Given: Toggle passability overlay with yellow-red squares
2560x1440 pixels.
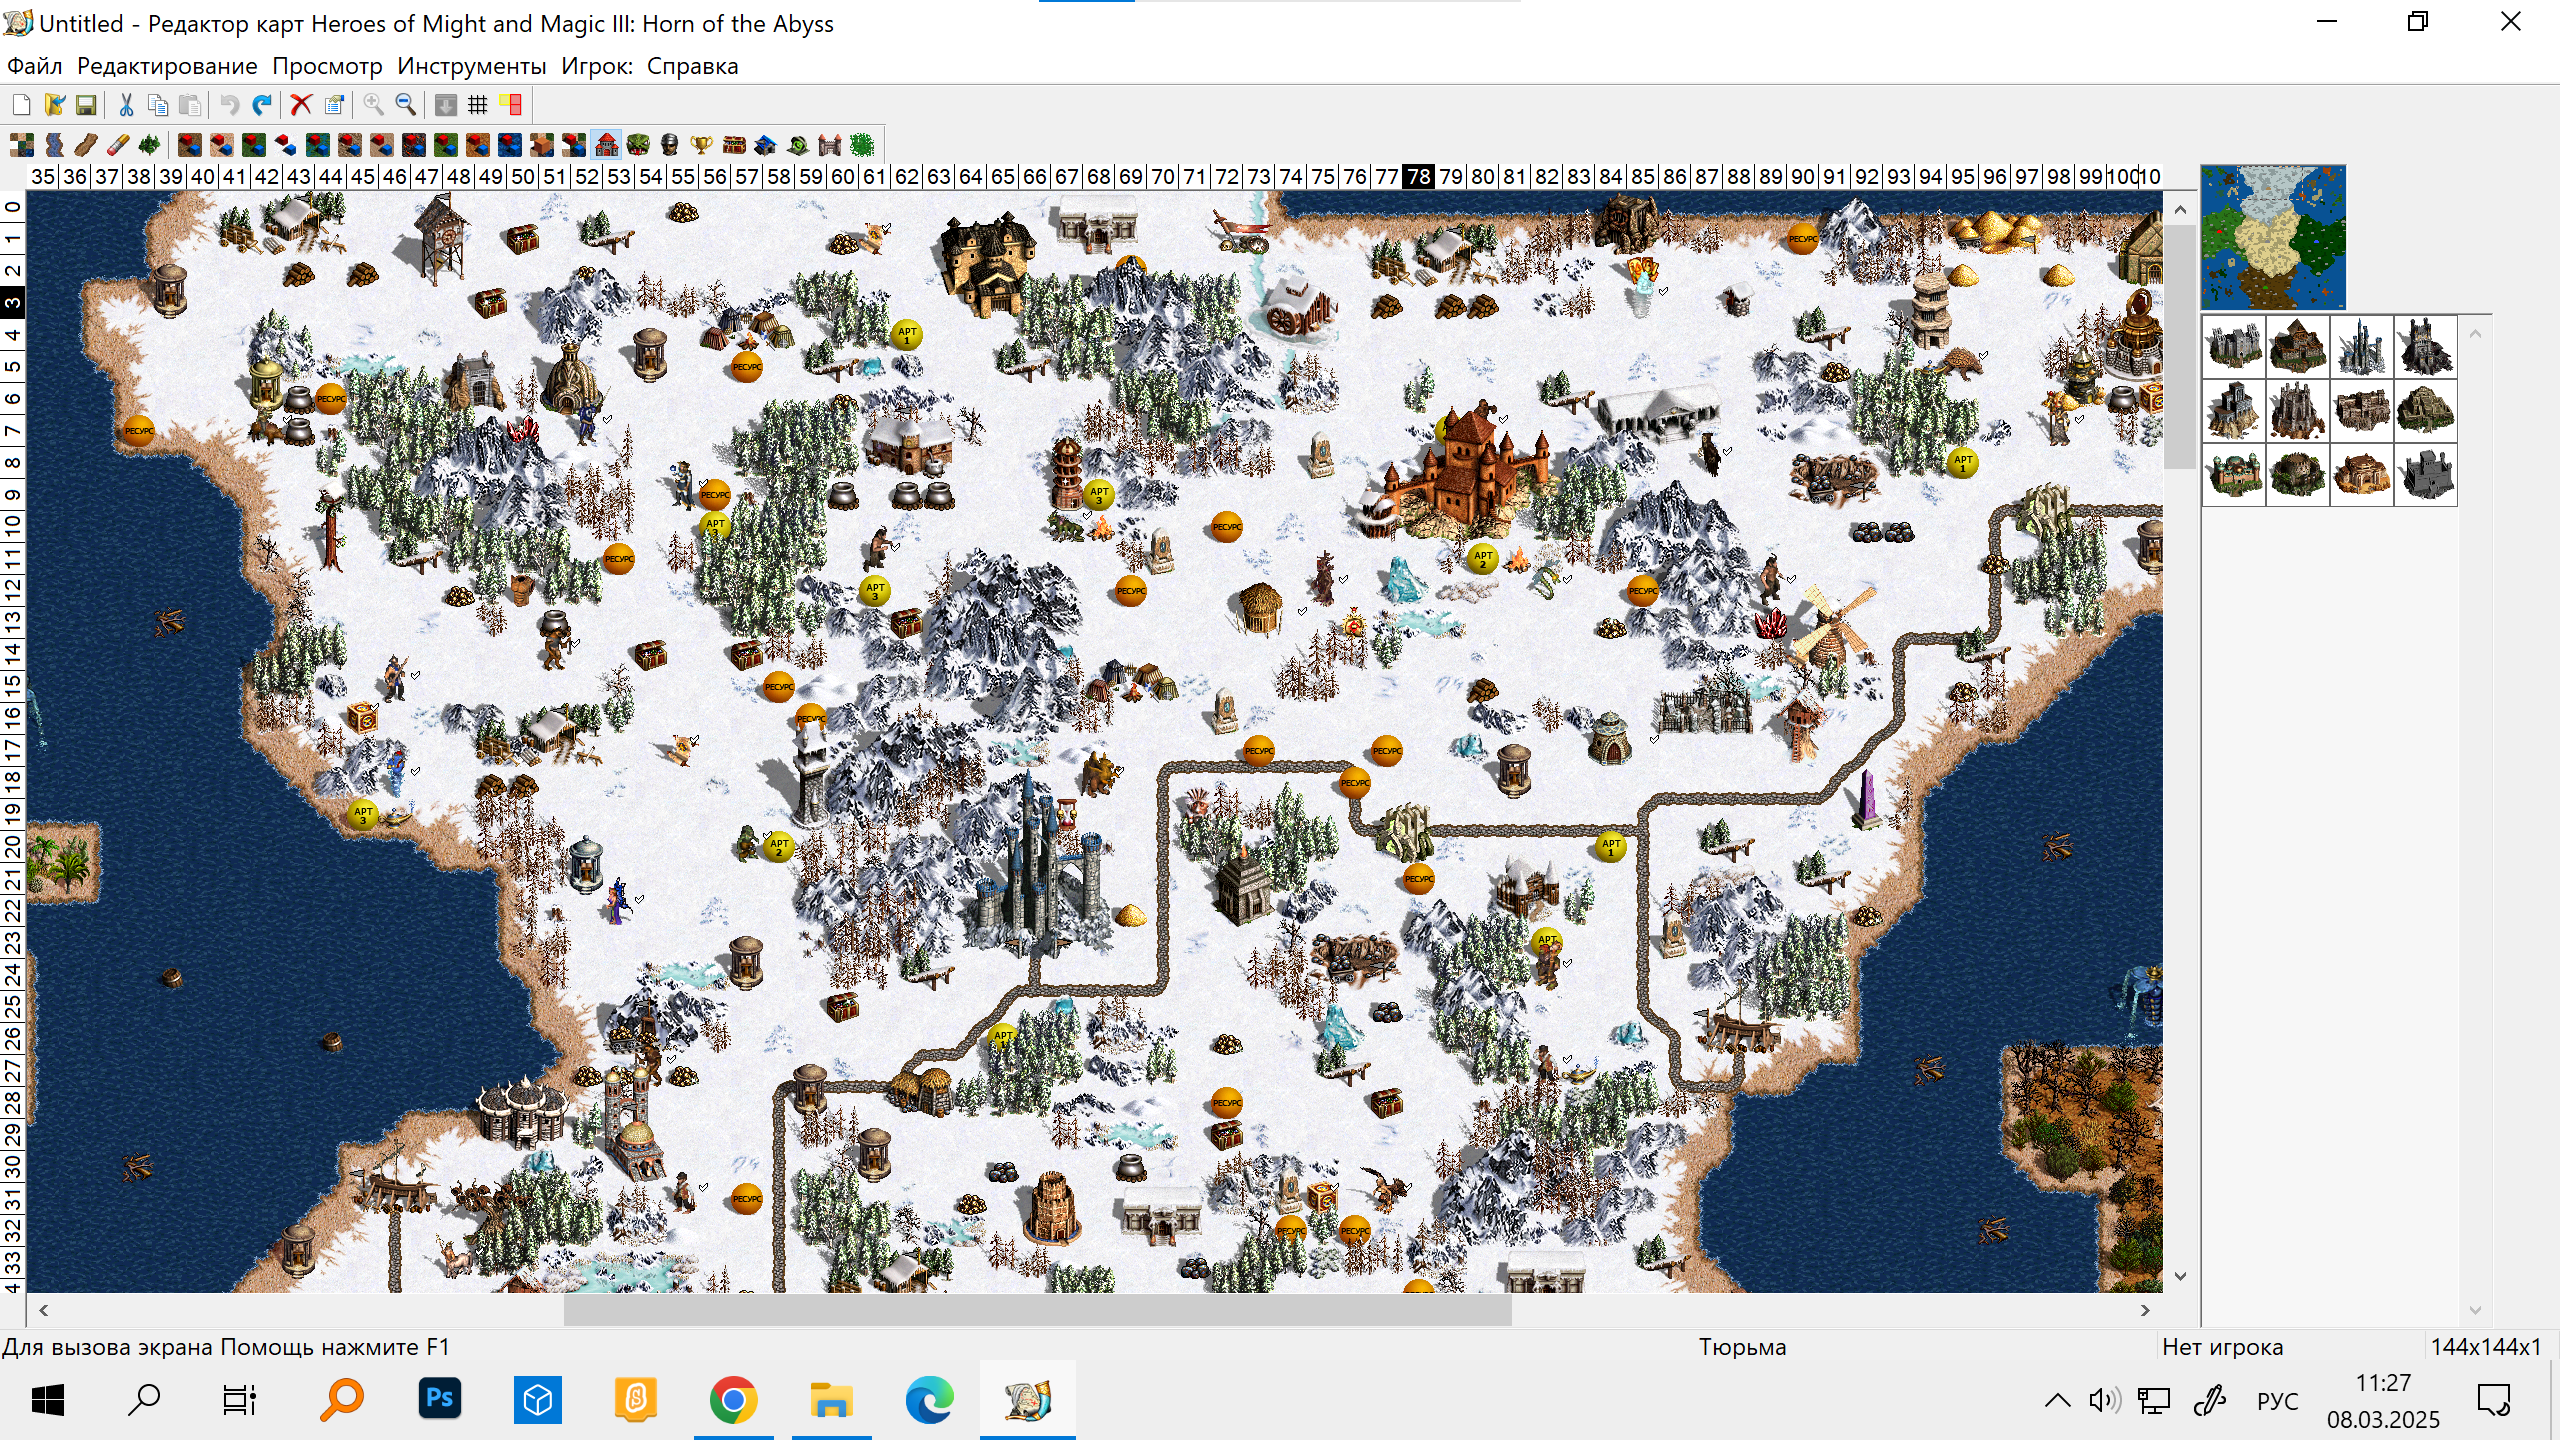Looking at the screenshot, I should (x=511, y=105).
